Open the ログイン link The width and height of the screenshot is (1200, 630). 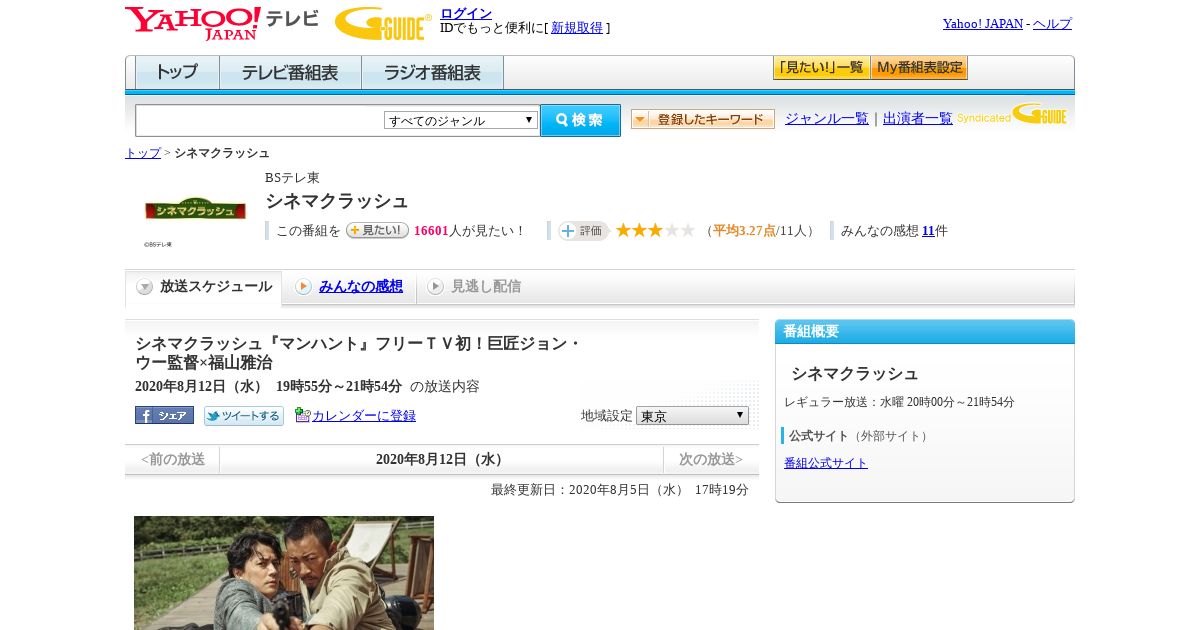click(466, 13)
